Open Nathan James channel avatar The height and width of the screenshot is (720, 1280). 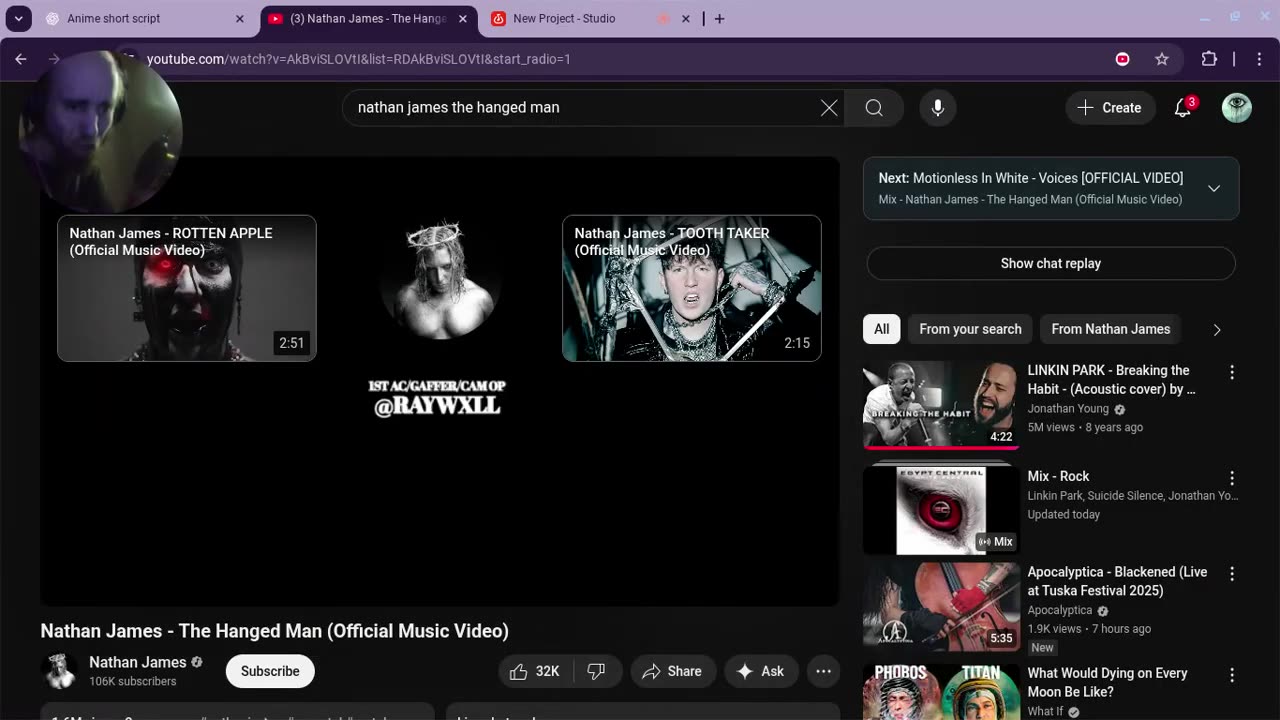pyautogui.click(x=59, y=671)
